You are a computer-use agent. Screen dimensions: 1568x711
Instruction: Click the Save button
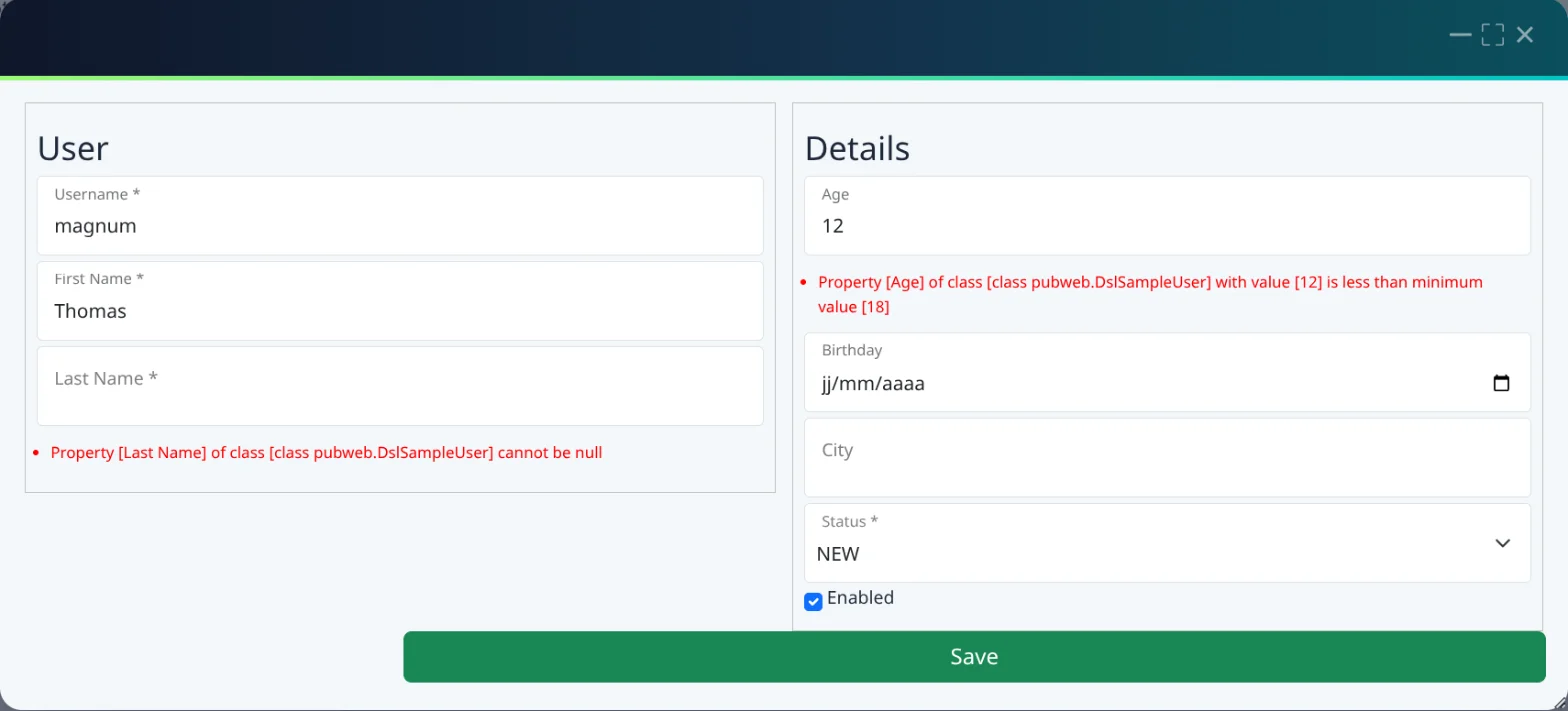974,657
